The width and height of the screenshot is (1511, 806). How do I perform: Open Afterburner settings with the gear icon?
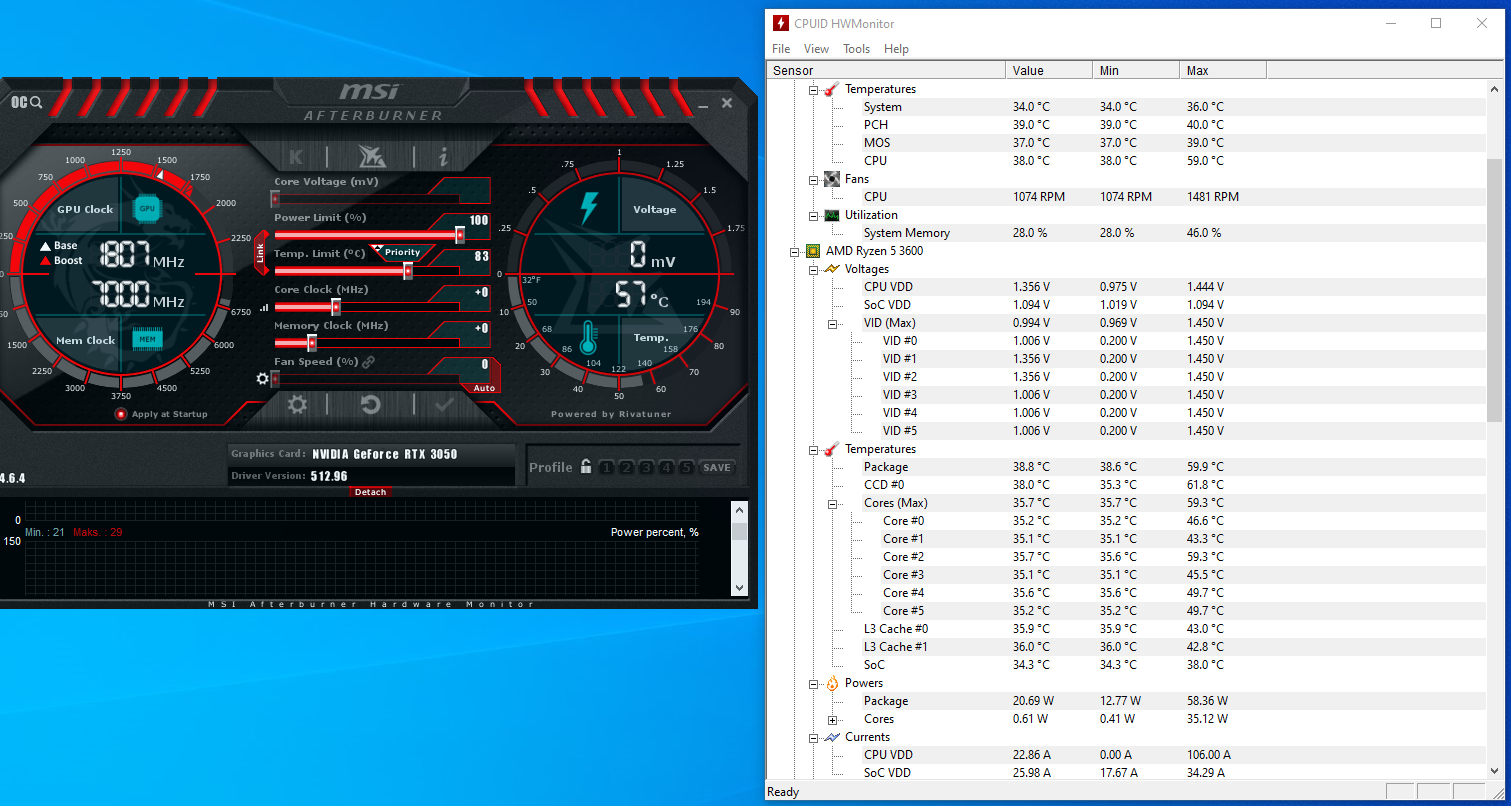click(297, 405)
